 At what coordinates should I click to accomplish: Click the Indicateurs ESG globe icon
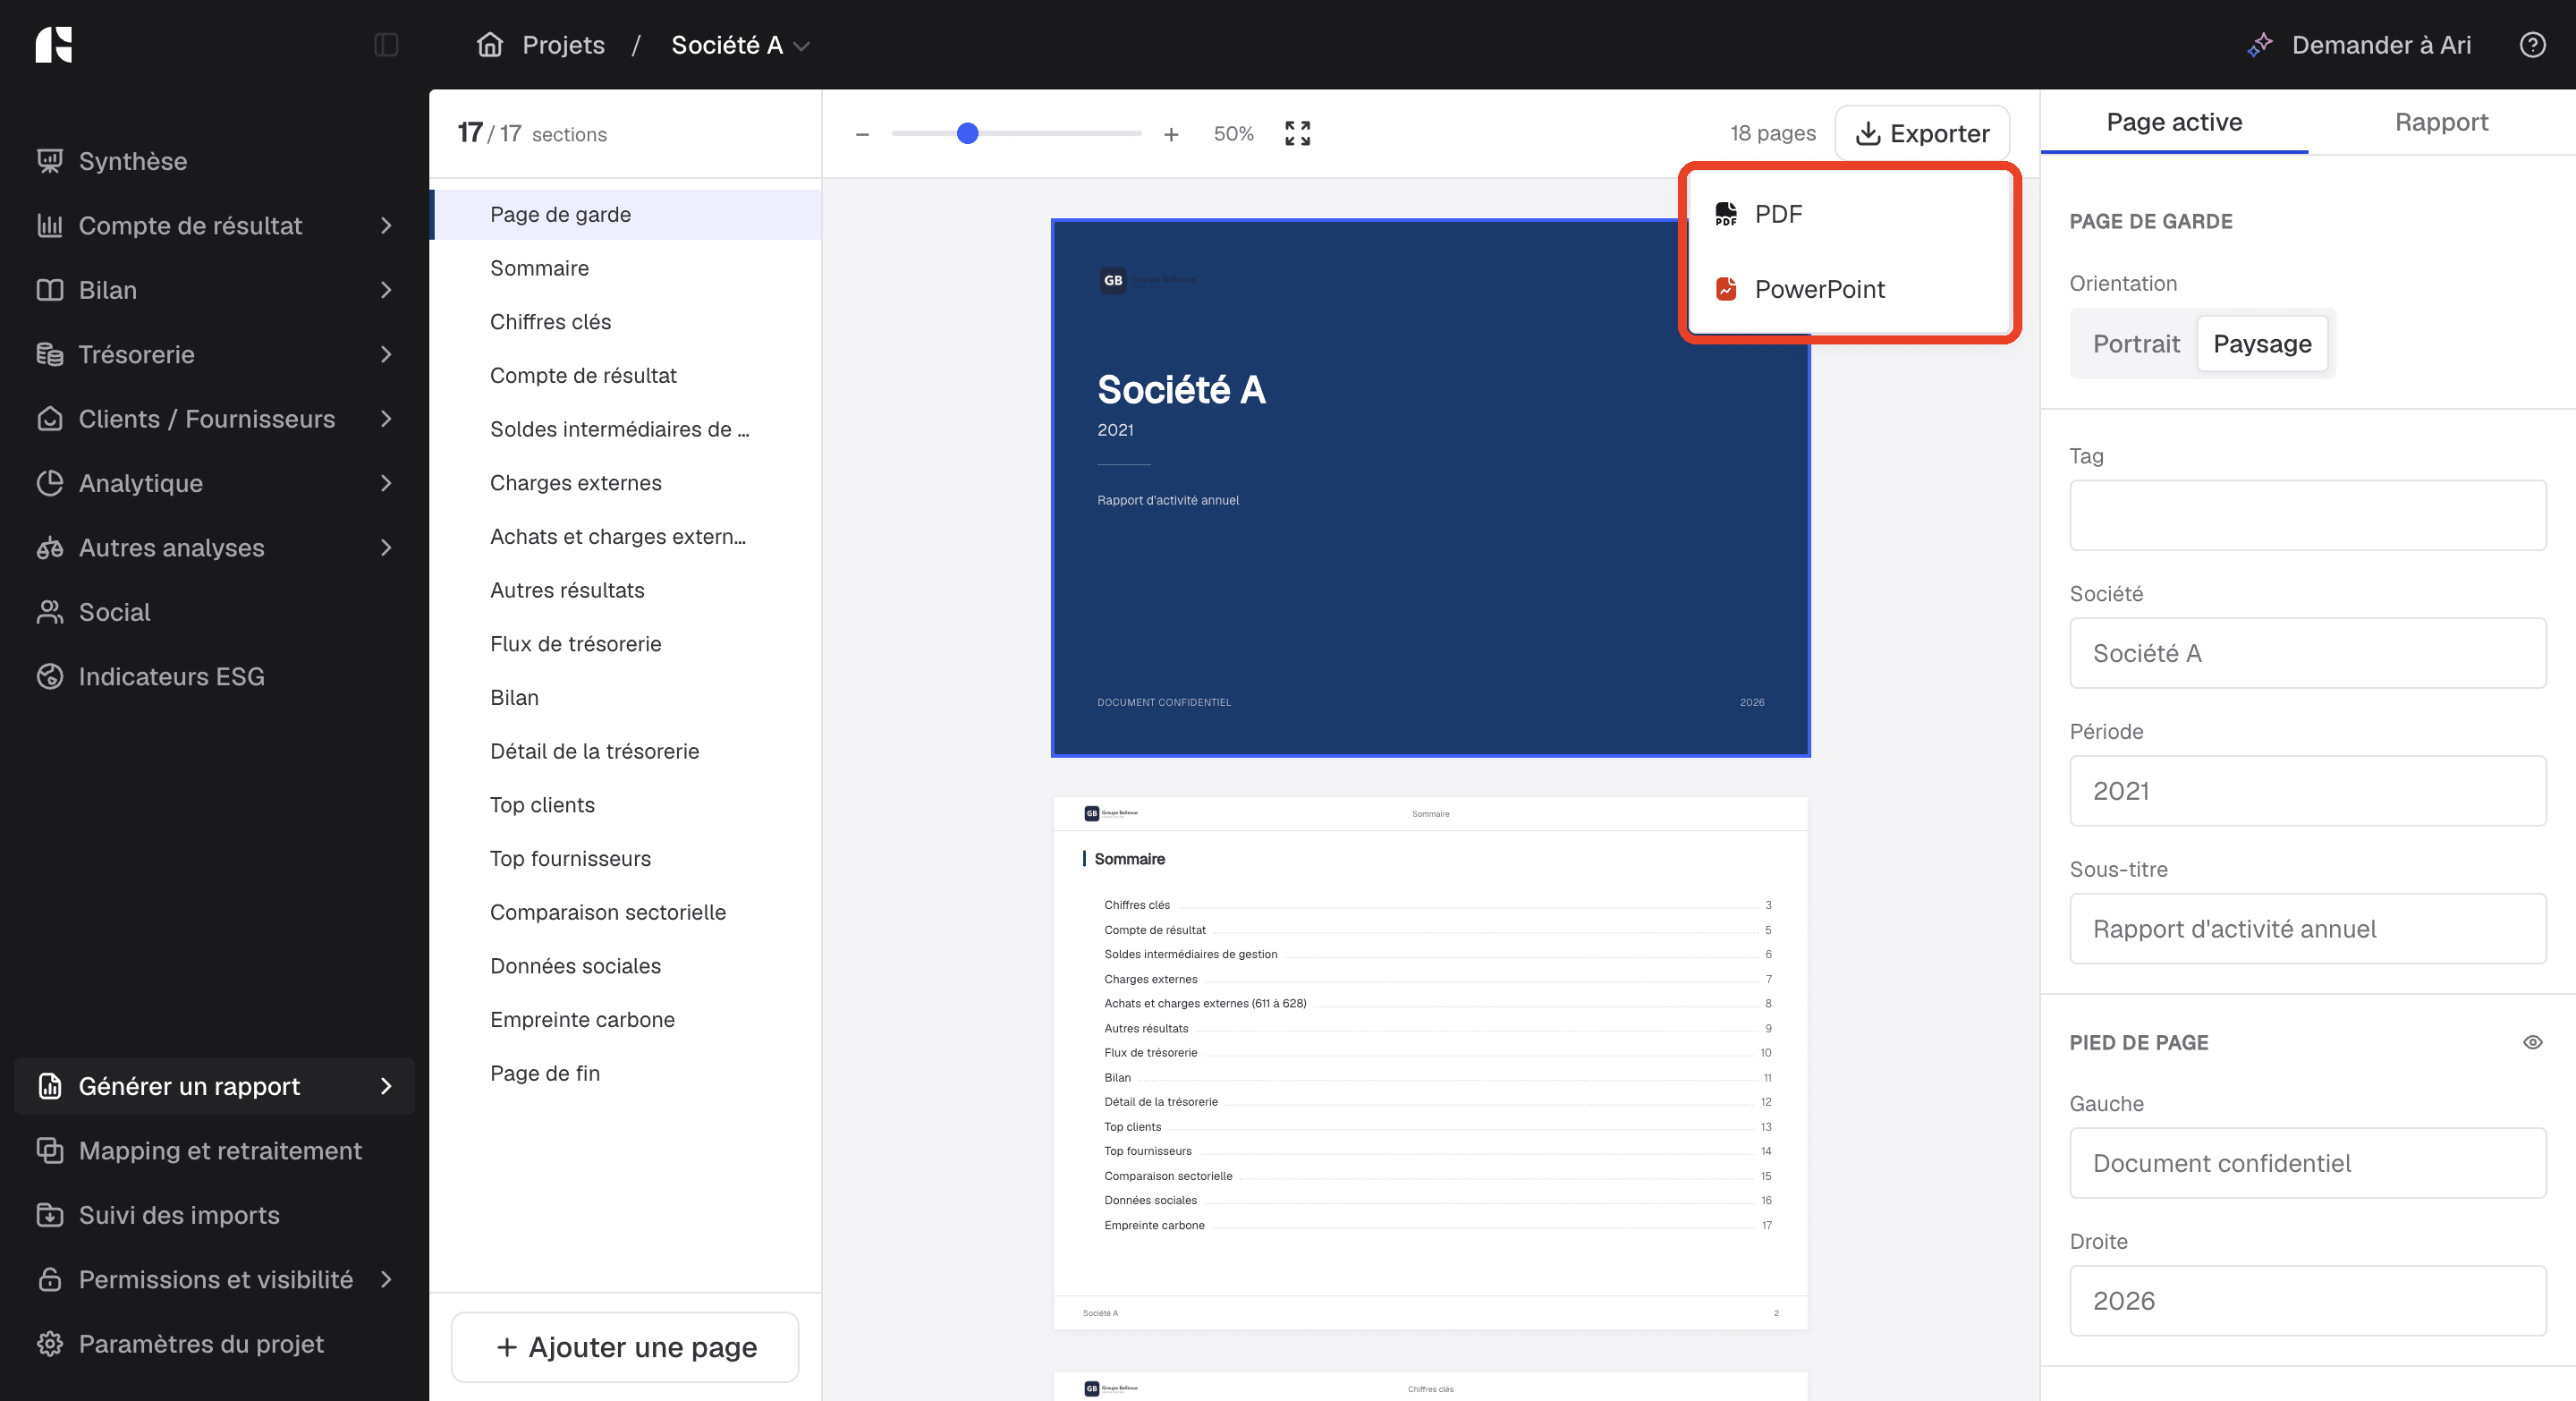(x=50, y=676)
